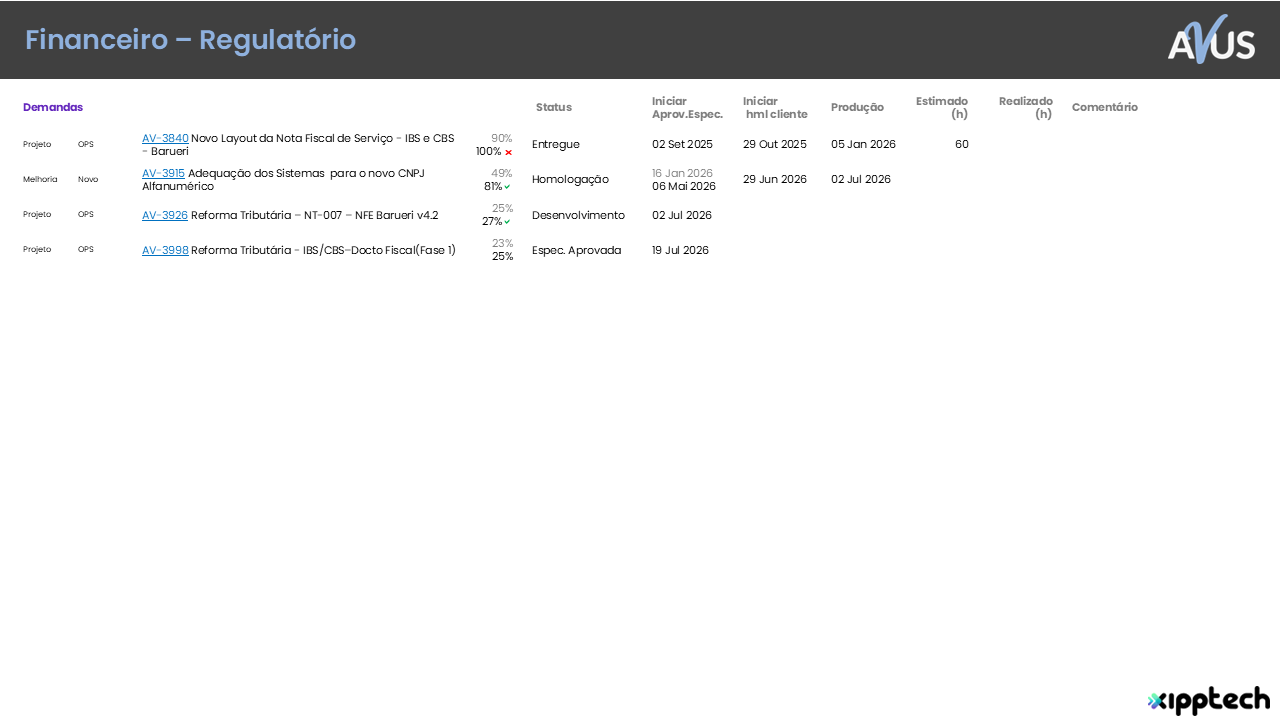1280x720 pixels.
Task: Click the Iniciar Aprov.Espec. column header
Action: point(687,108)
